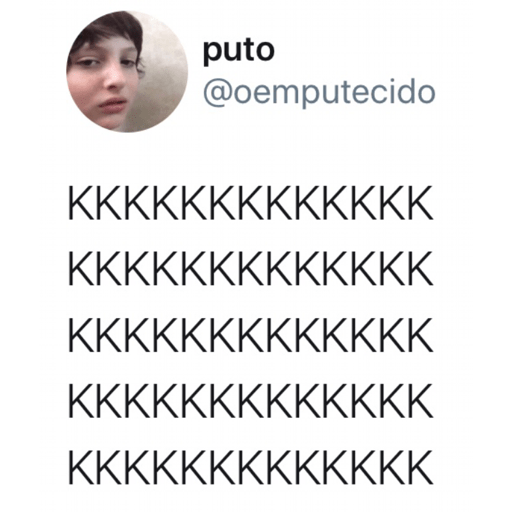
Task: Open the @oemputecido handle link
Action: click(x=319, y=92)
